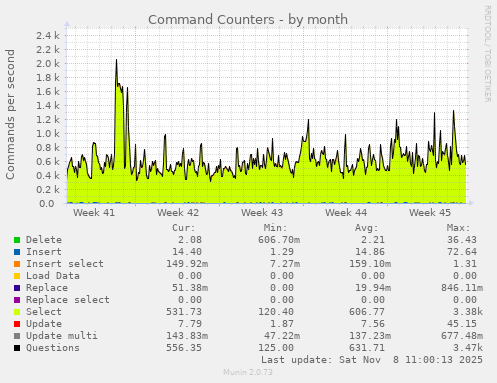
Task: Click the Select current value 531.73
Action: [184, 312]
